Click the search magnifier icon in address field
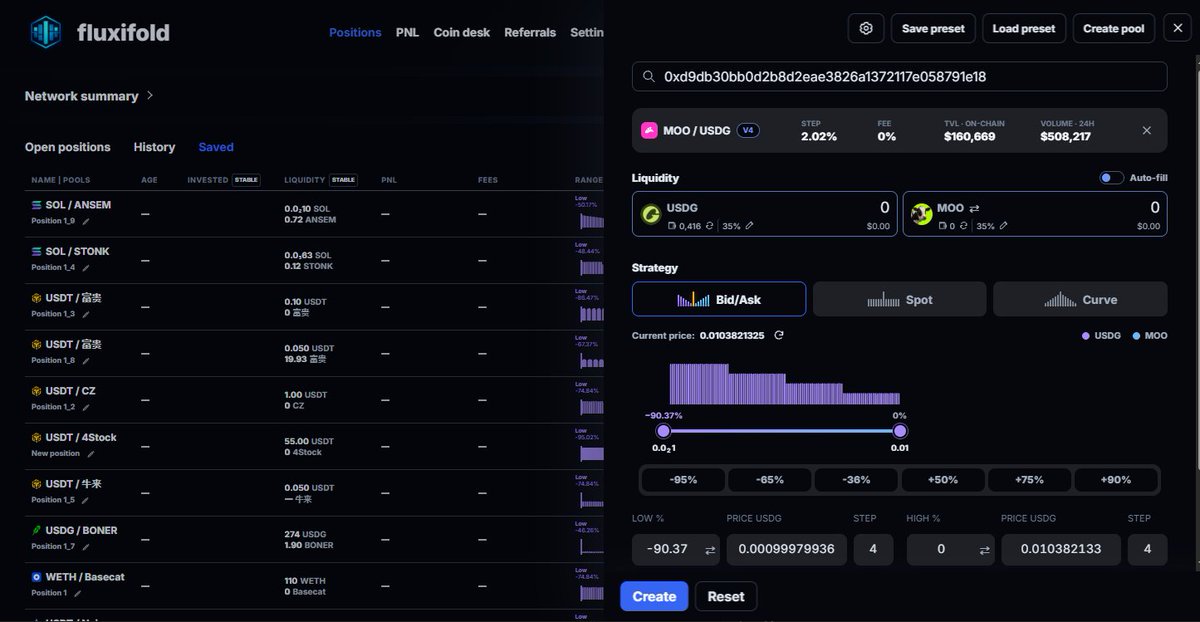 coord(648,77)
